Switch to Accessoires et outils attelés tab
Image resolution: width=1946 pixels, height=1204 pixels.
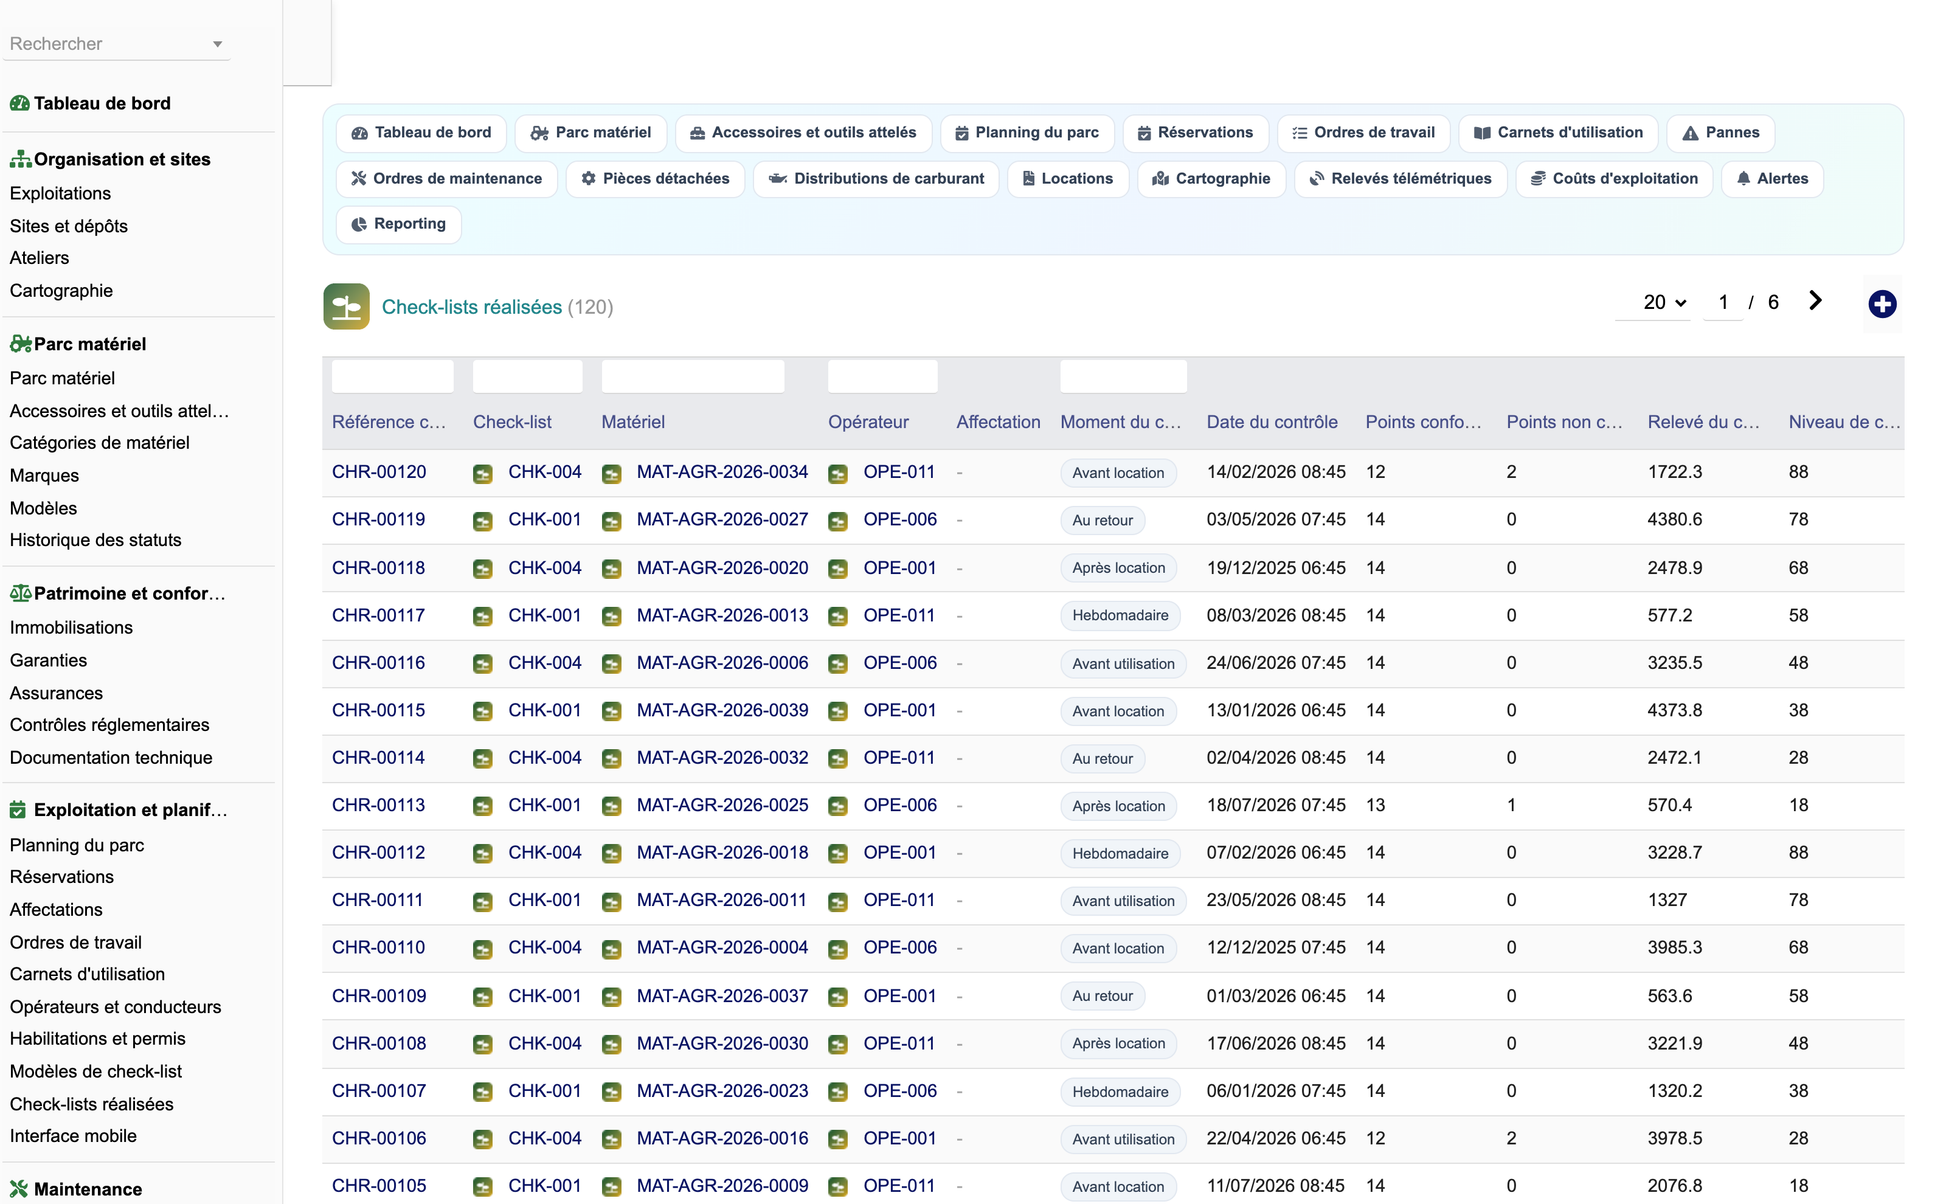(x=803, y=133)
